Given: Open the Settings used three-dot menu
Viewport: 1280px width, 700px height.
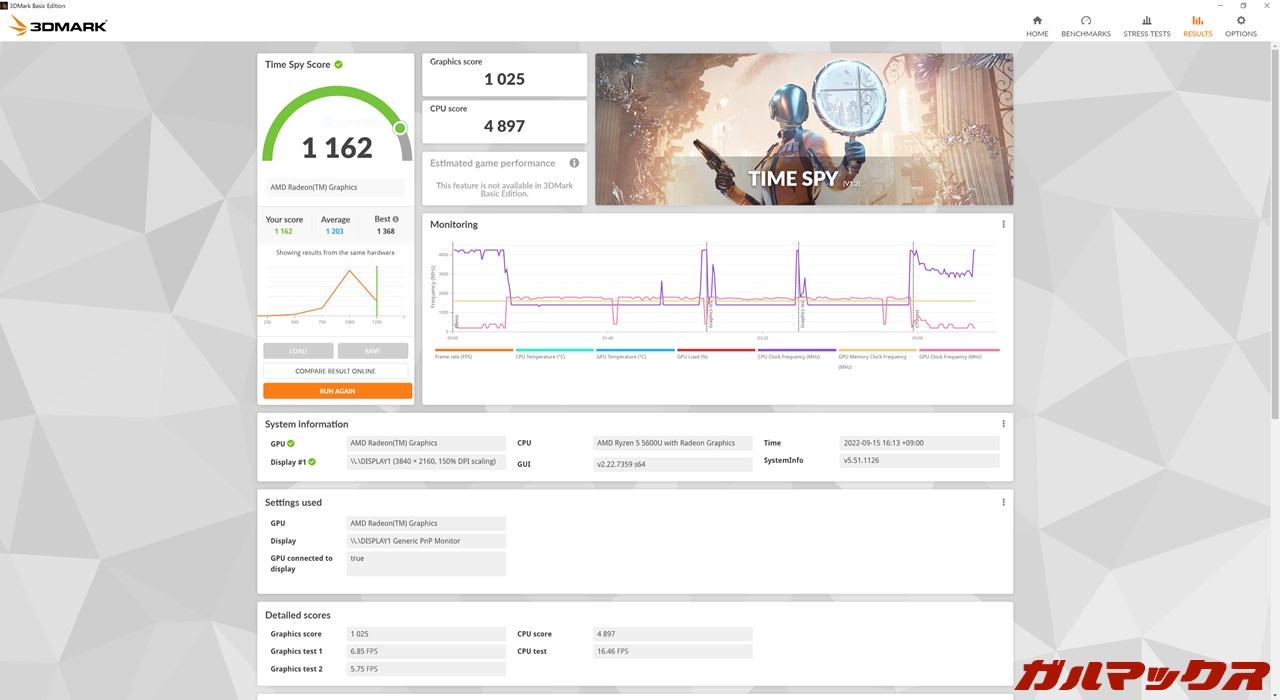Looking at the screenshot, I should pyautogui.click(x=1003, y=503).
